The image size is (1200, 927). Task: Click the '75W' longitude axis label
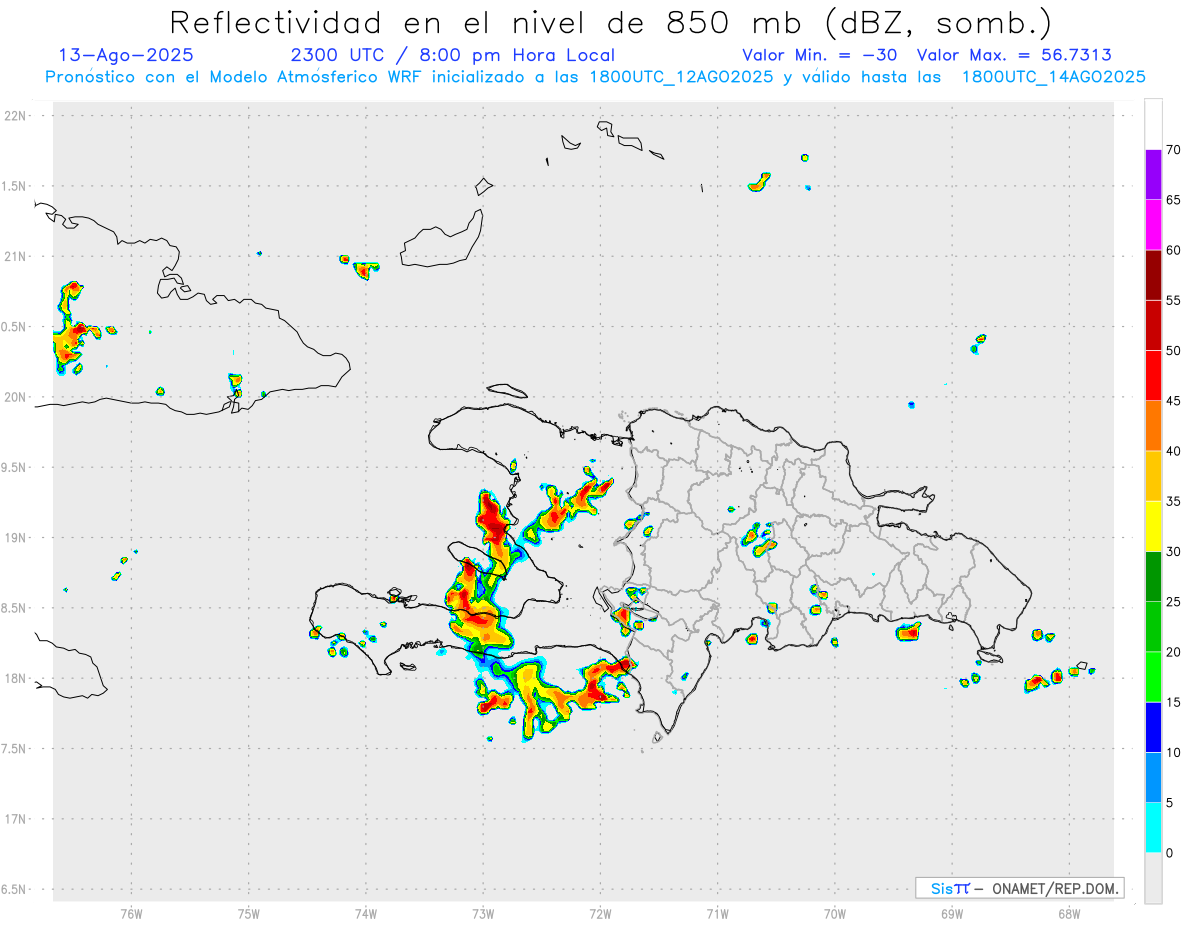click(249, 913)
